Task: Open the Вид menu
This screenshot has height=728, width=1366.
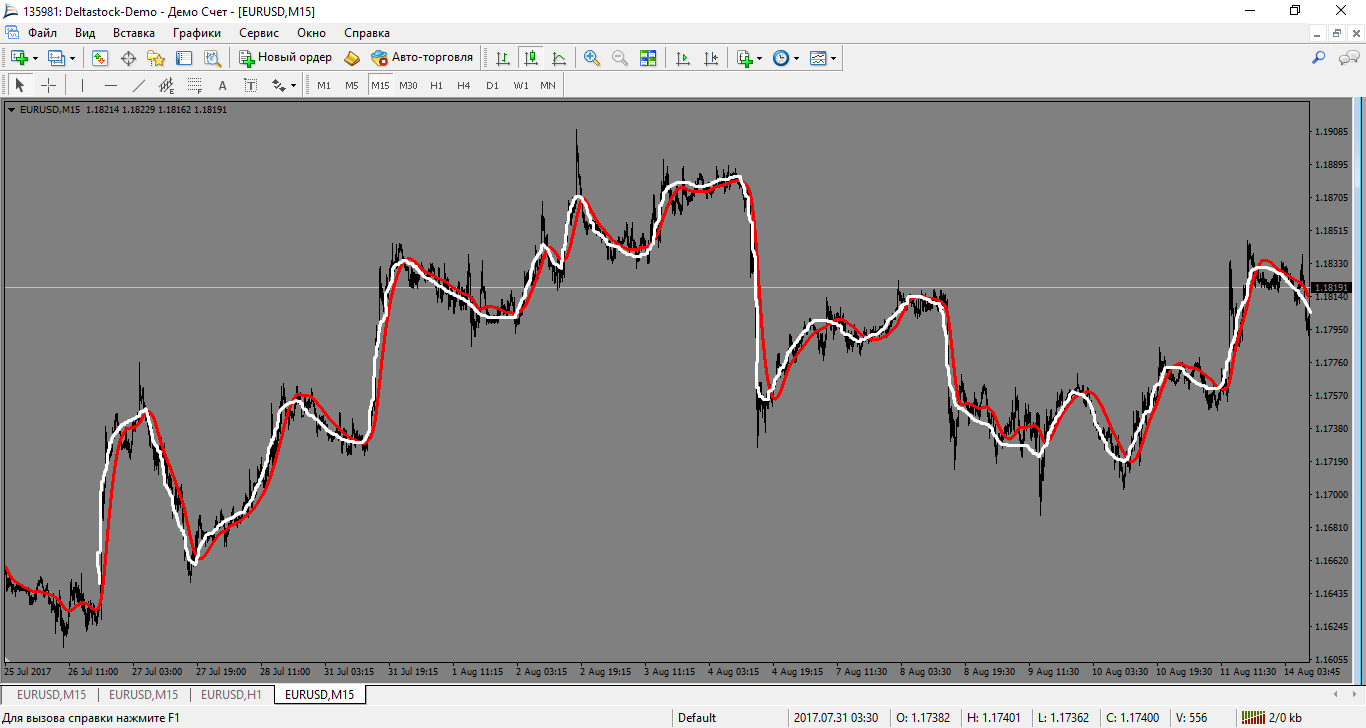Action: pyautogui.click(x=85, y=33)
